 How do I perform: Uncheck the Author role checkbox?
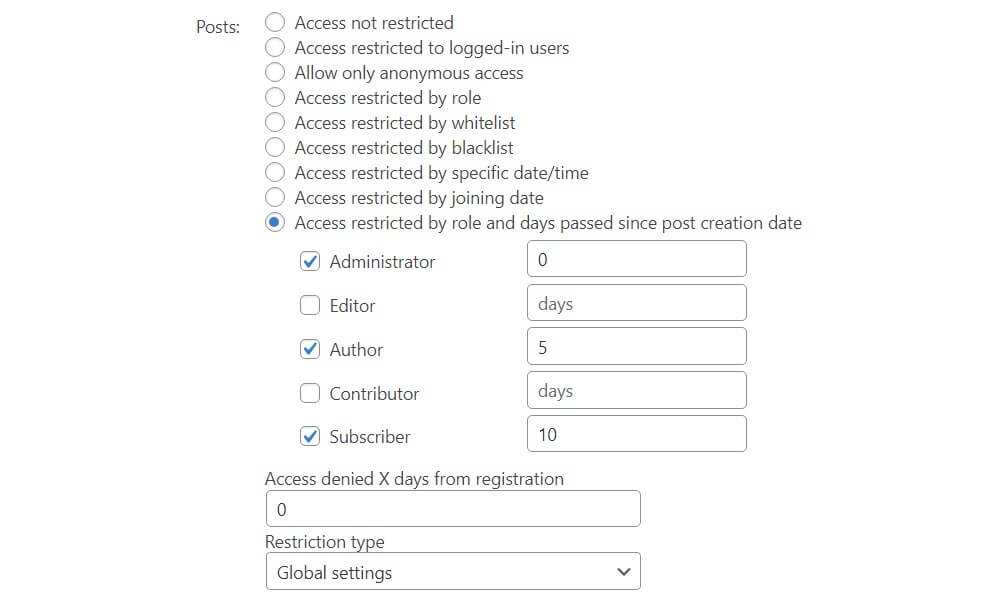click(311, 349)
